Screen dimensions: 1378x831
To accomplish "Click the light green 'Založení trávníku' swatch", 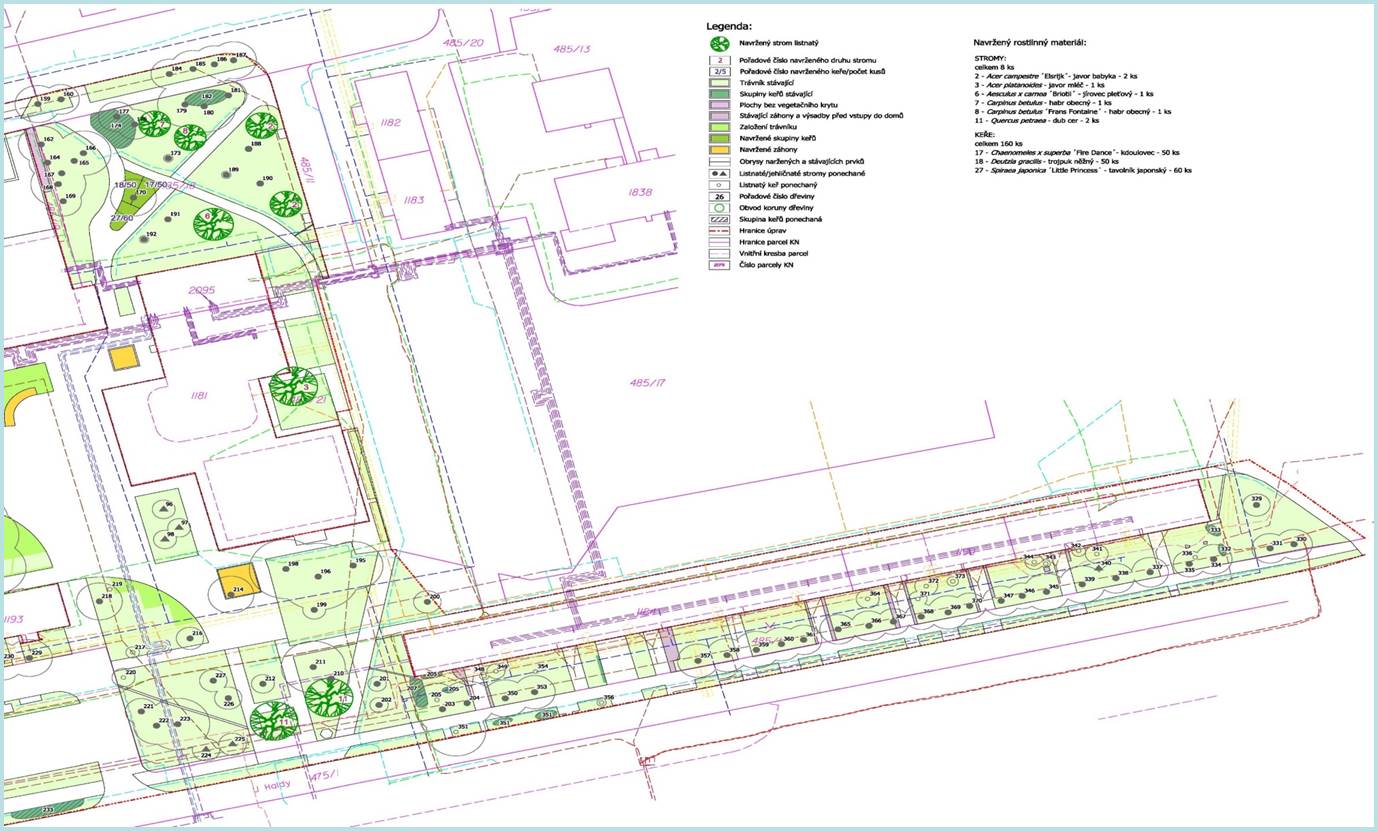I will point(718,127).
